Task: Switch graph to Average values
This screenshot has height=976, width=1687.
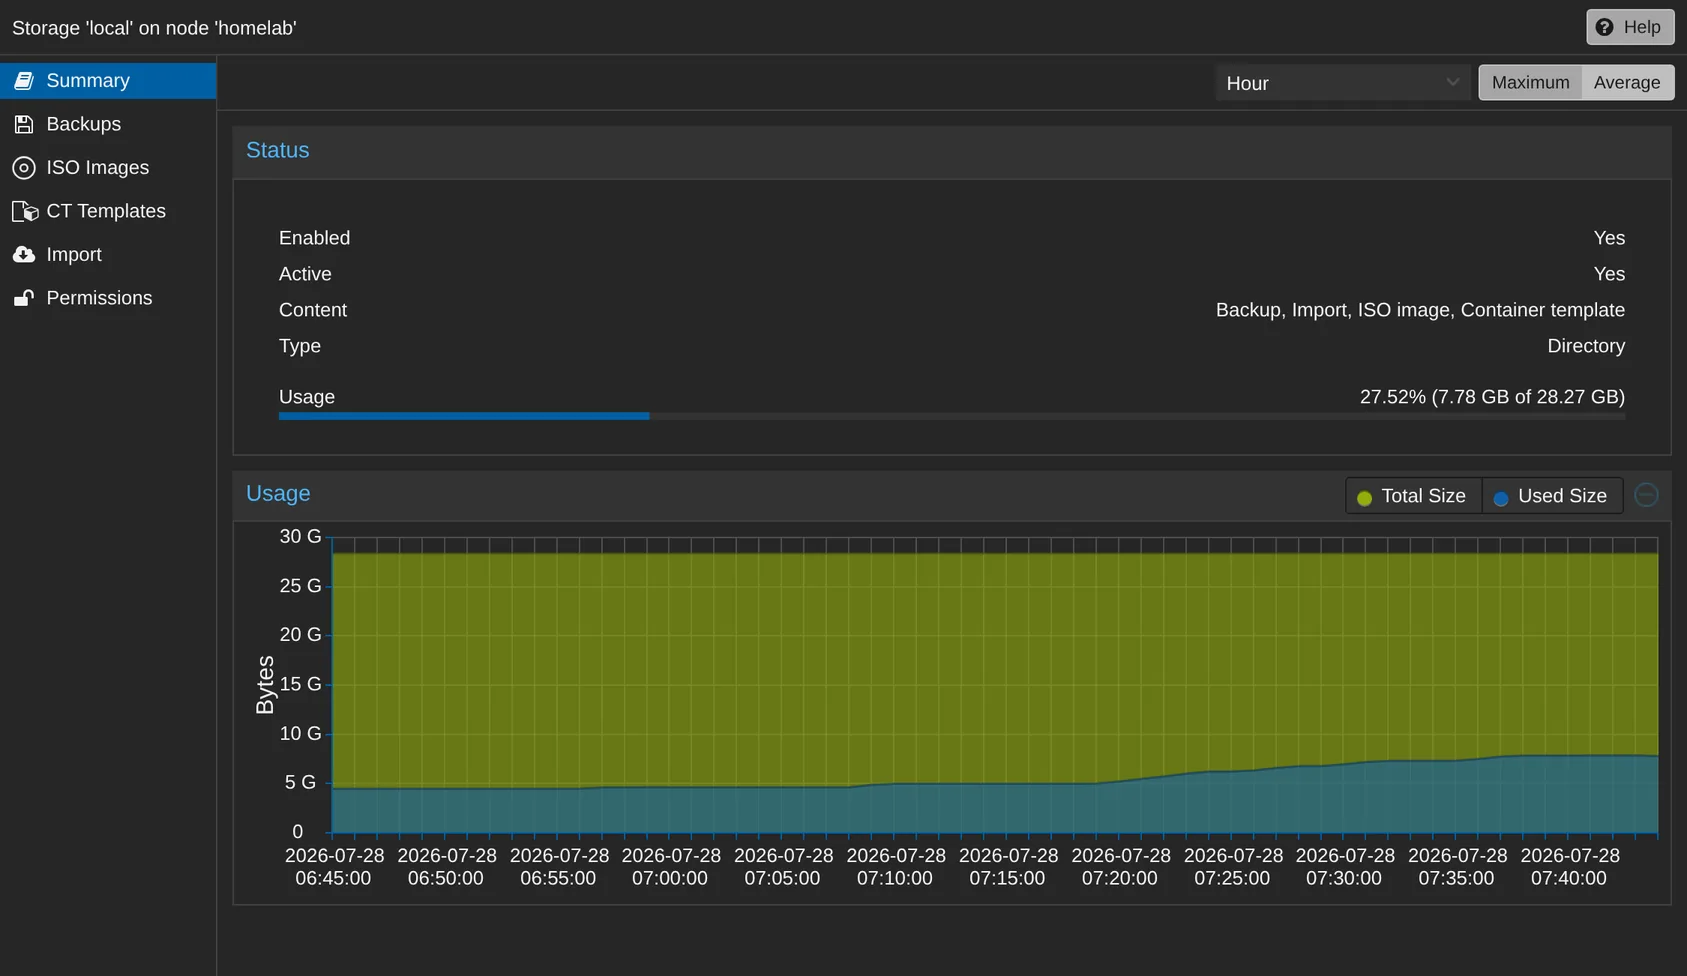Action: (1627, 82)
